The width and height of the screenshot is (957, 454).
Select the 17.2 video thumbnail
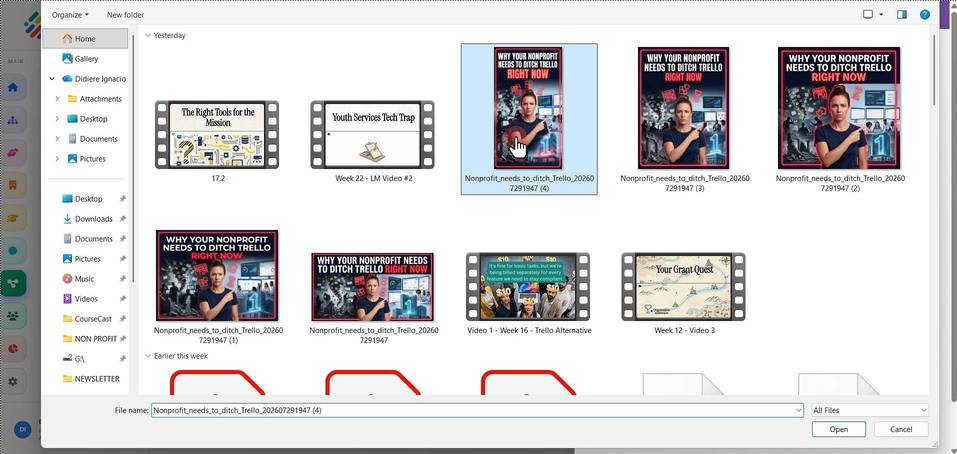click(x=217, y=135)
